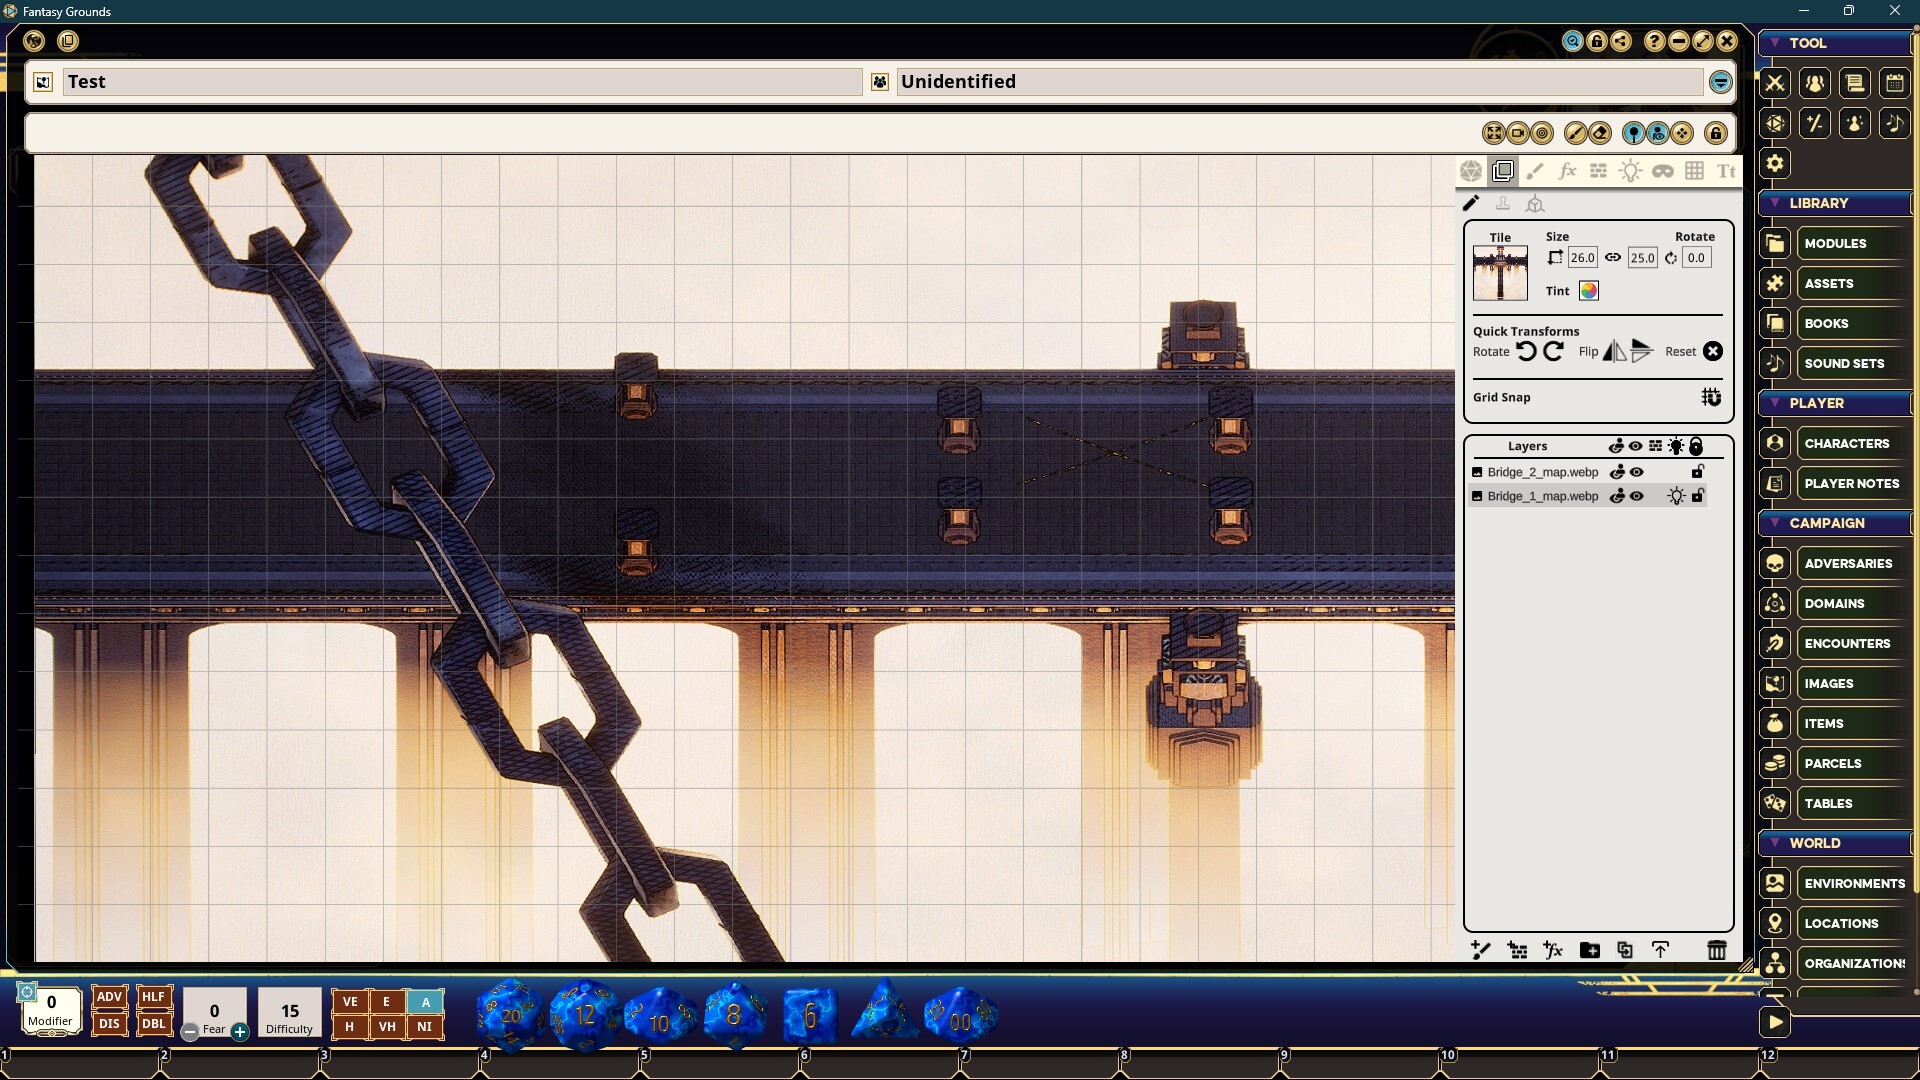
Task: Increase Fear with plus button
Action: click(x=240, y=1032)
